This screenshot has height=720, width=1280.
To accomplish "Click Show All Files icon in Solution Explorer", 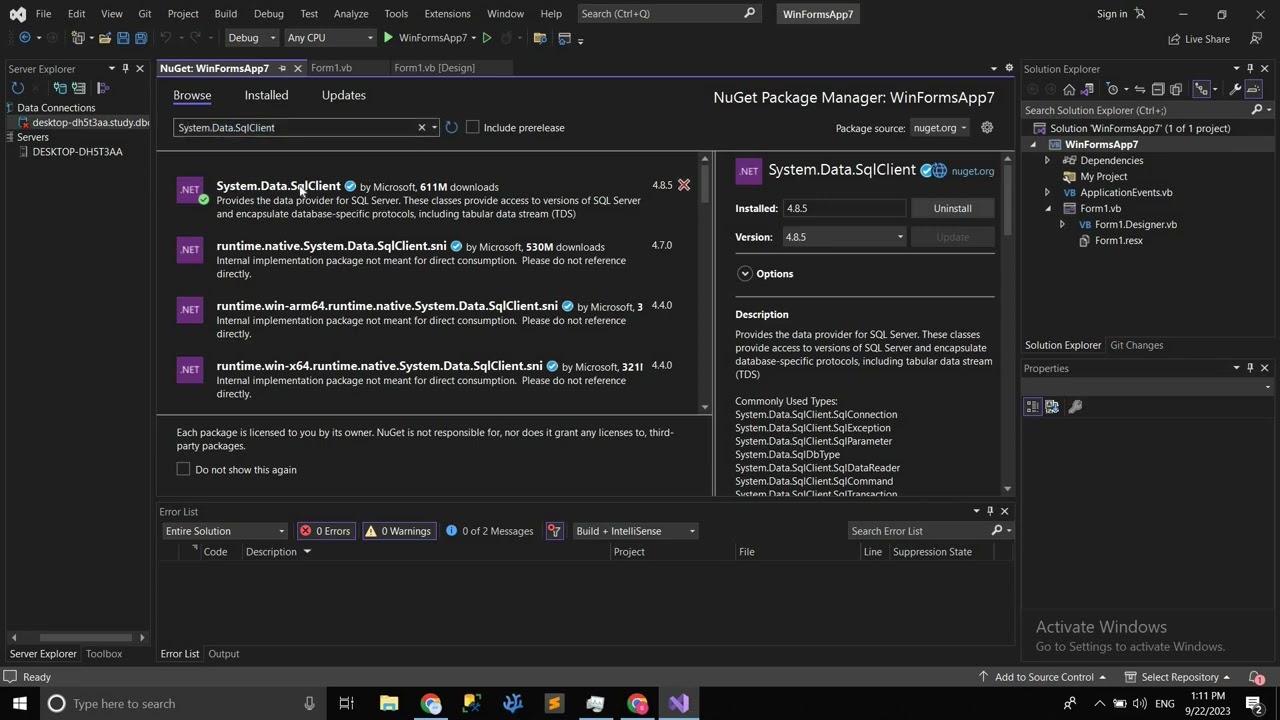I will [x=1176, y=89].
